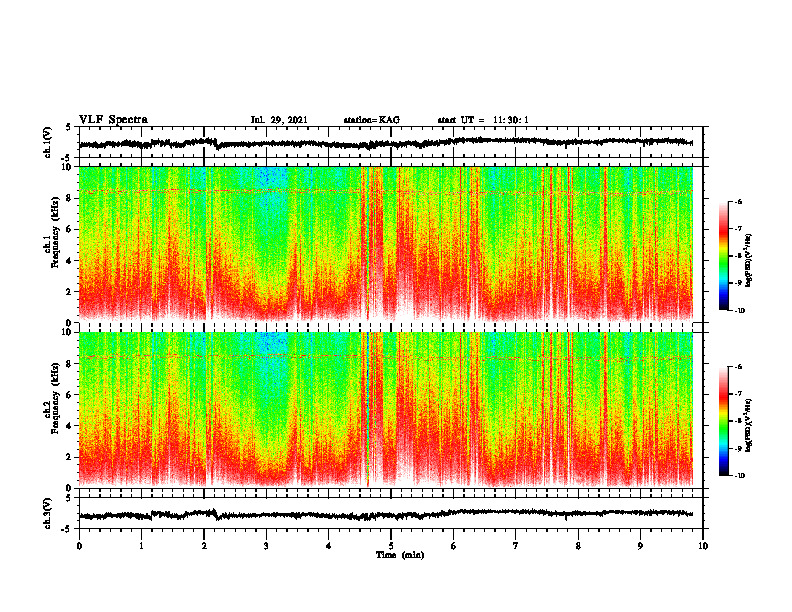Viewport: 792px width, 612px height.
Task: Click the log(PSD) label beside ch.2 color scale
Action: [750, 425]
